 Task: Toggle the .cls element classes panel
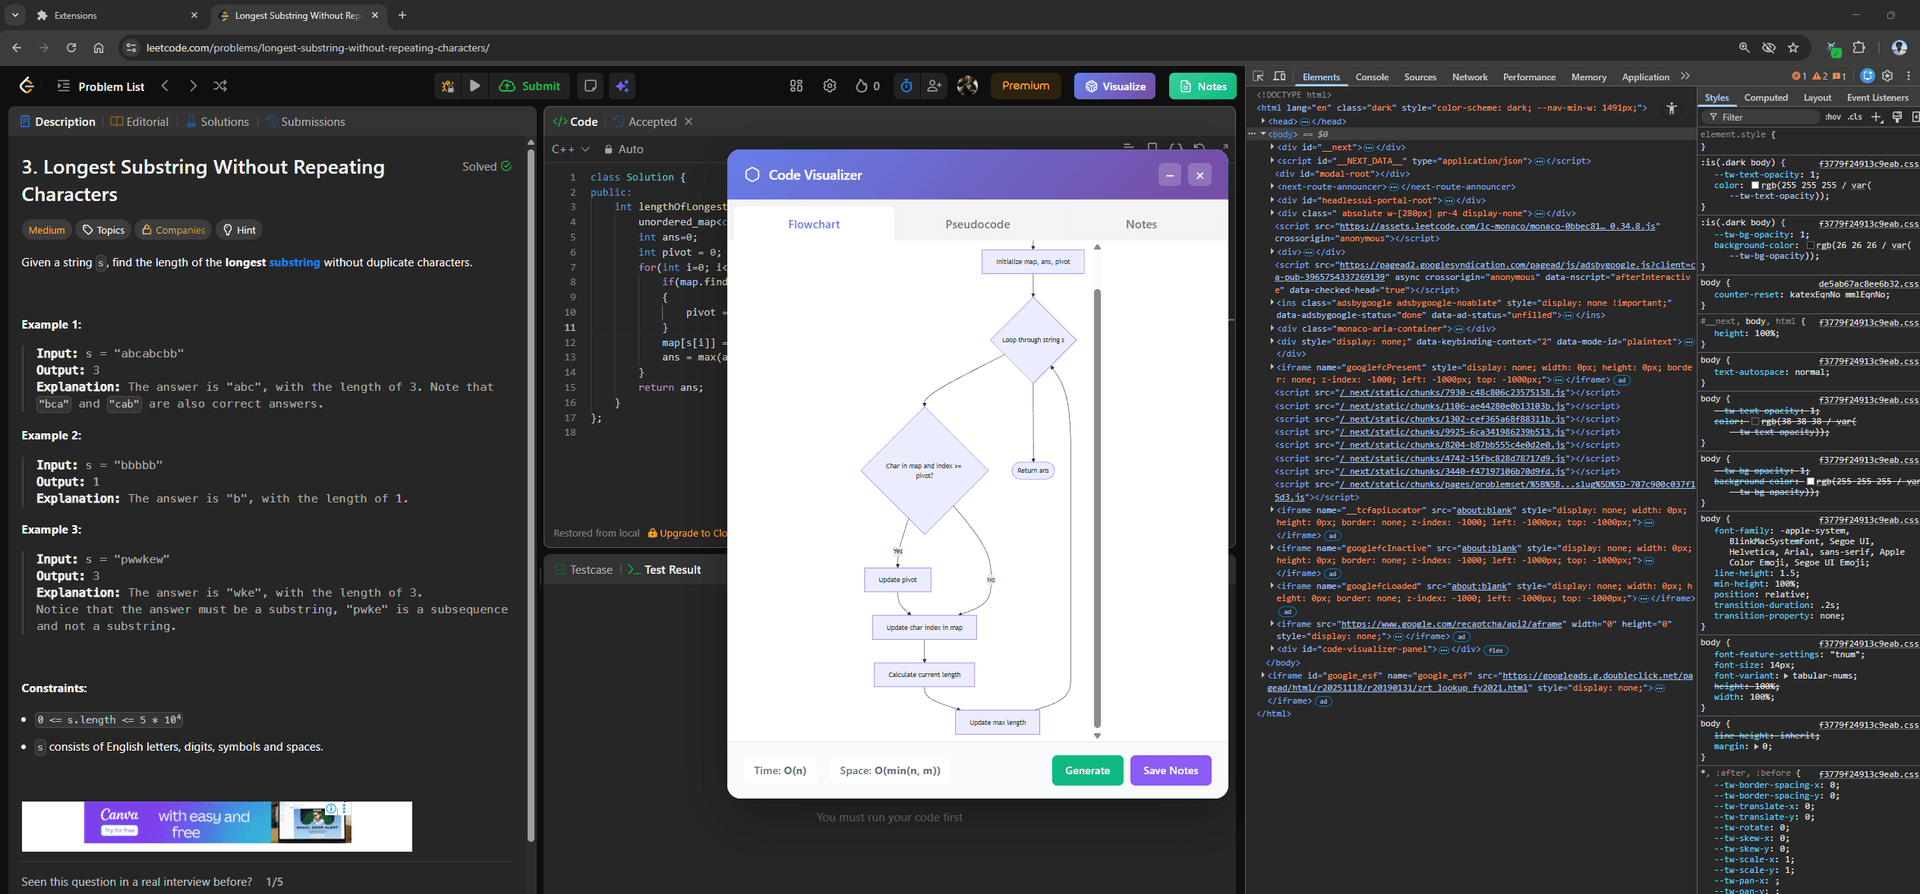[1855, 117]
